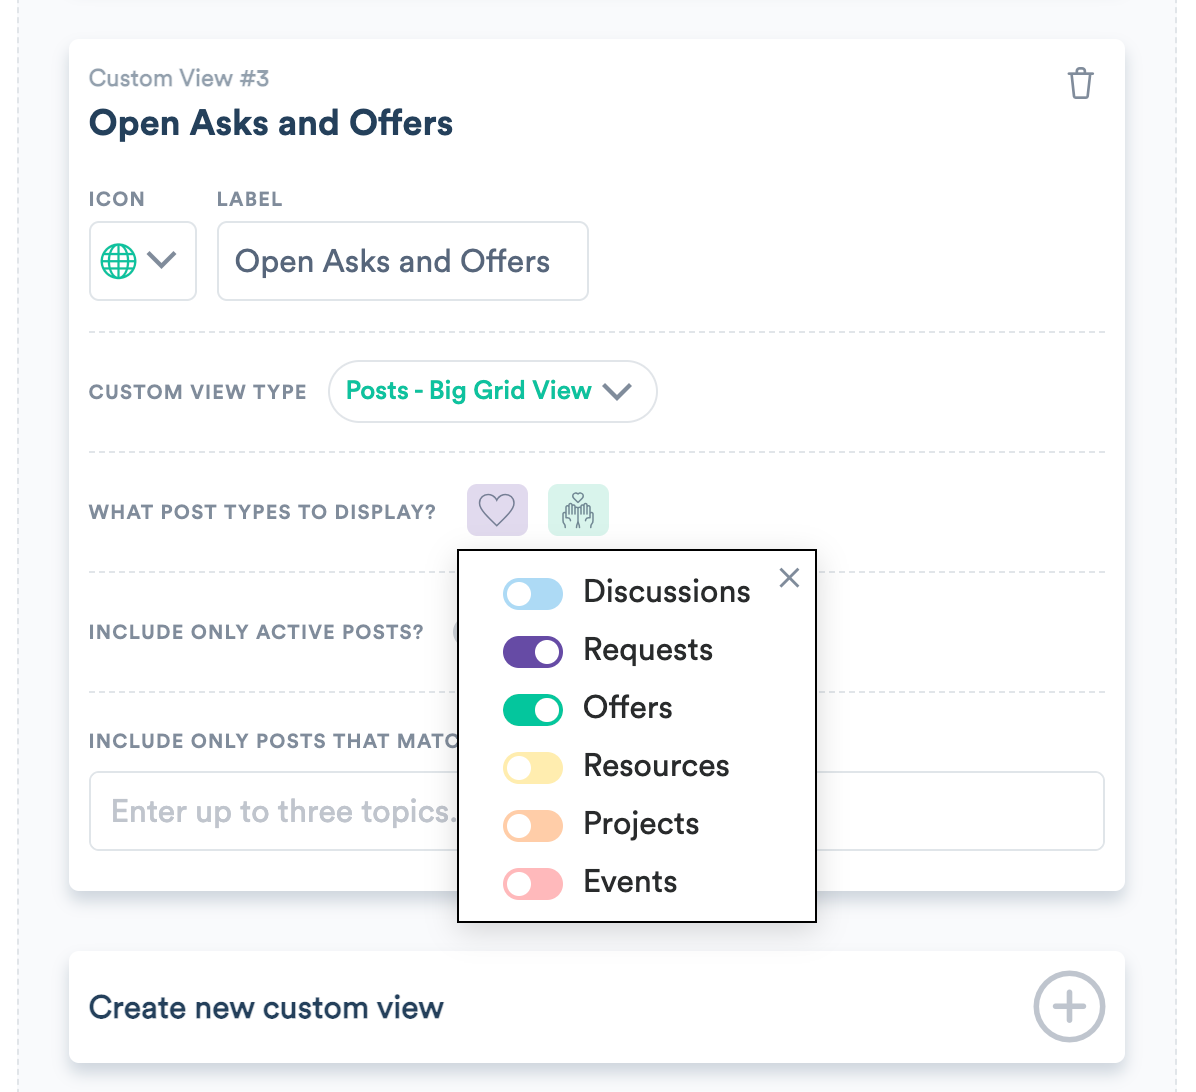The height and width of the screenshot is (1092, 1196).
Task: Enable the Resources toggle
Action: (532, 767)
